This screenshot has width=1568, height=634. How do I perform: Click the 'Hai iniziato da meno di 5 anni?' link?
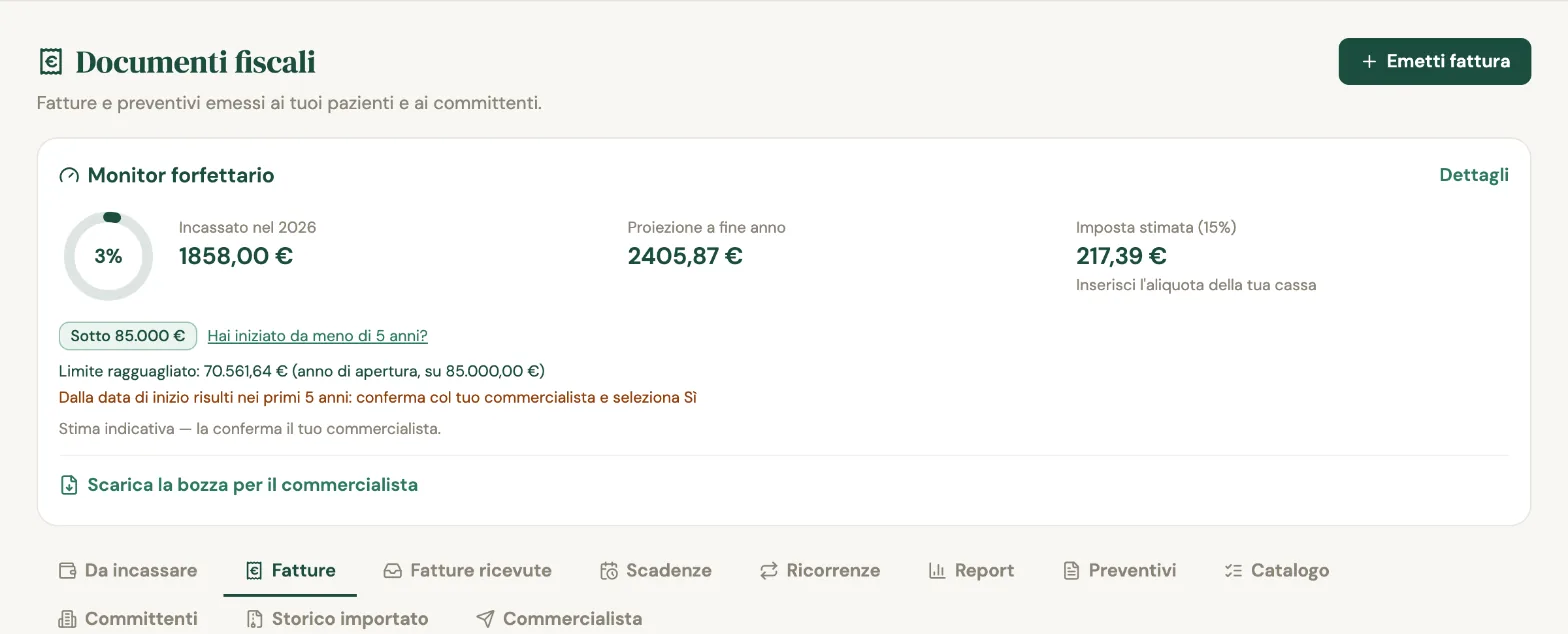pyautogui.click(x=317, y=336)
